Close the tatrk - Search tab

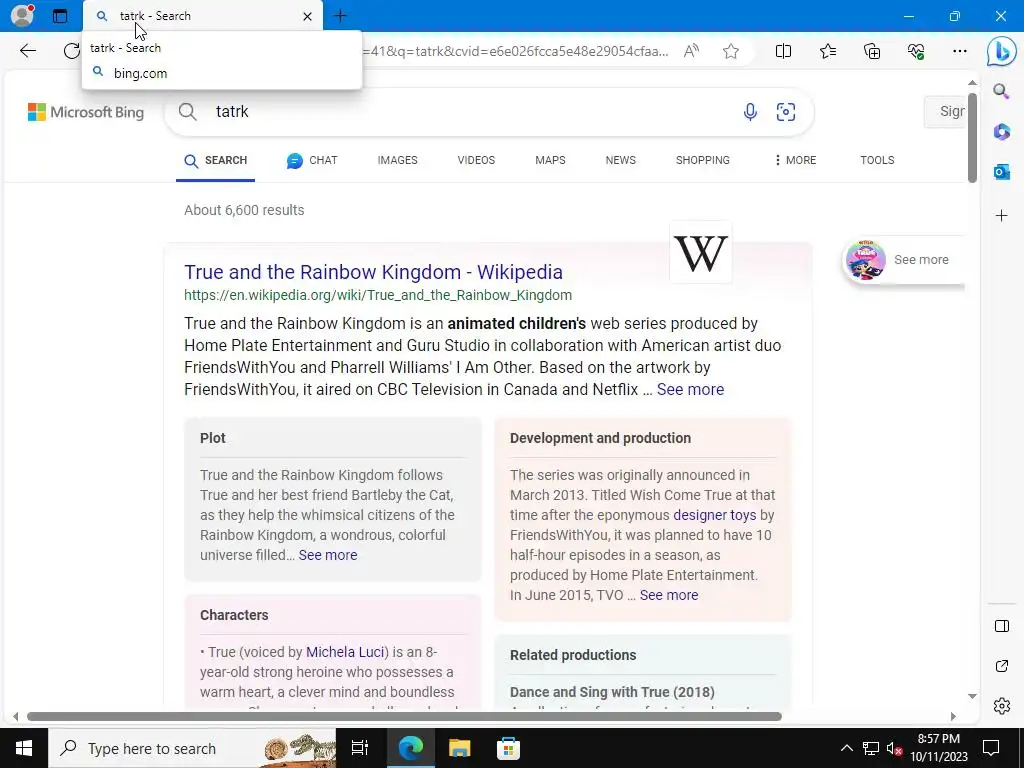pos(307,16)
